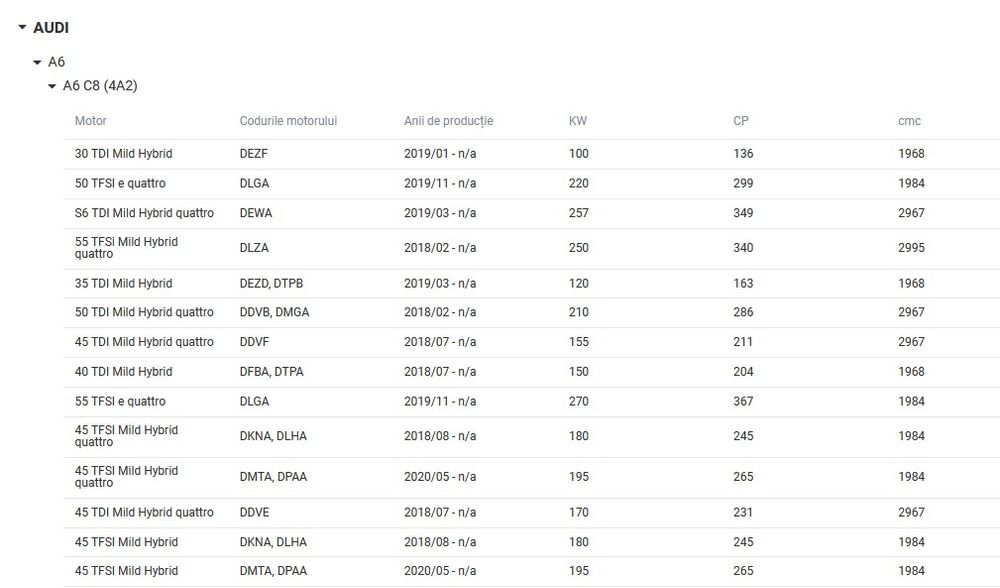
Task: Click the KW column header
Action: [x=578, y=121]
